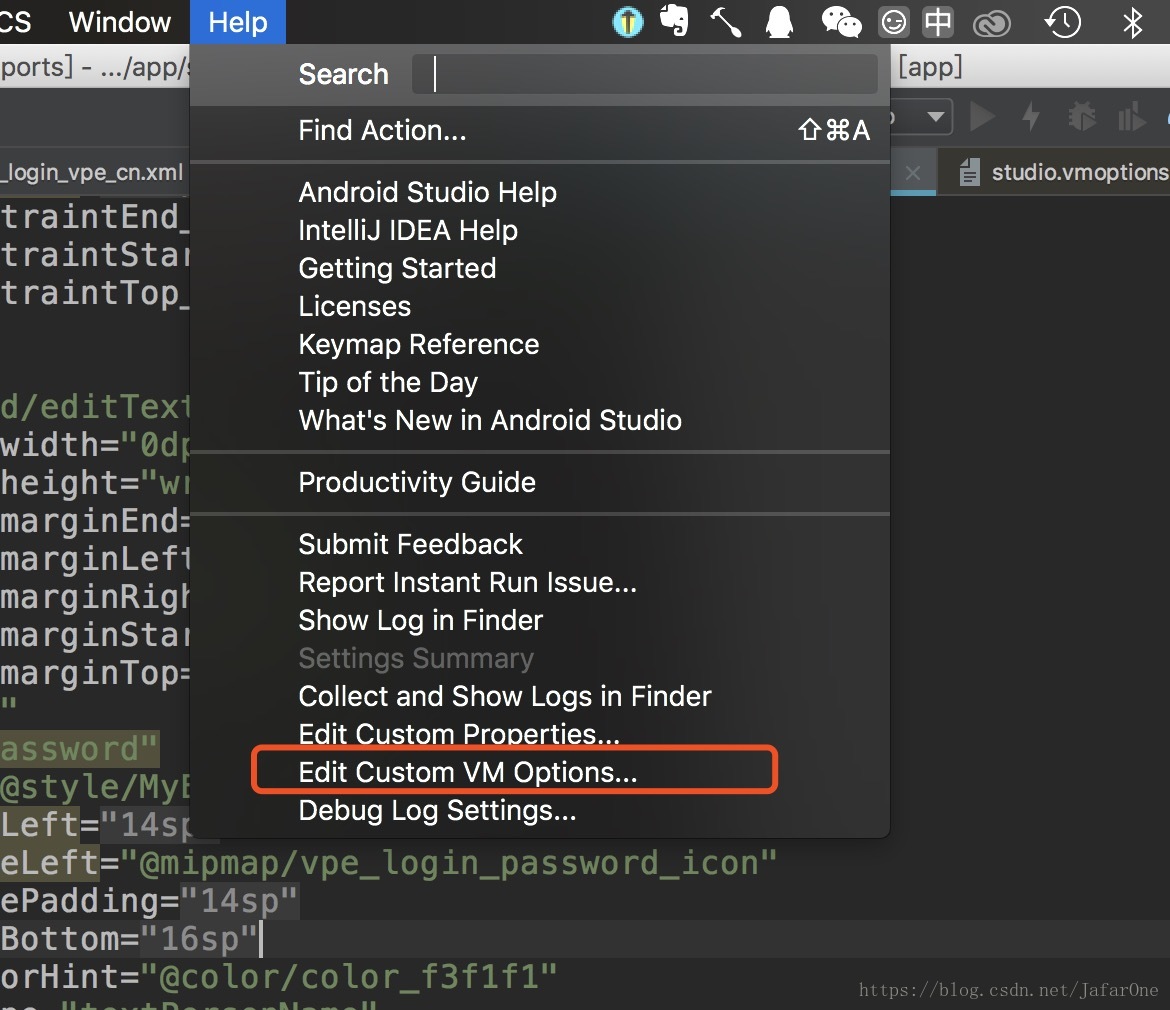
Task: Open the Window menu
Action: (x=120, y=21)
